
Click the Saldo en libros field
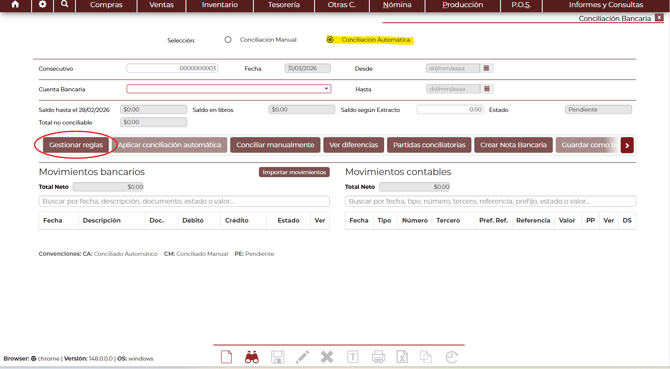302,110
